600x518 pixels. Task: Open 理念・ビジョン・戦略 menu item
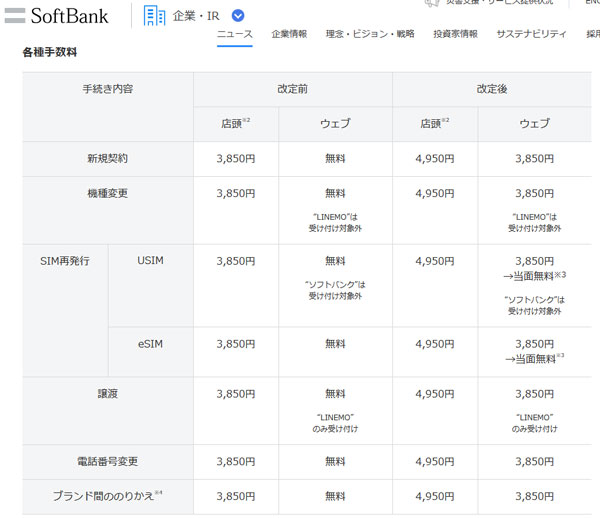pyautogui.click(x=370, y=34)
